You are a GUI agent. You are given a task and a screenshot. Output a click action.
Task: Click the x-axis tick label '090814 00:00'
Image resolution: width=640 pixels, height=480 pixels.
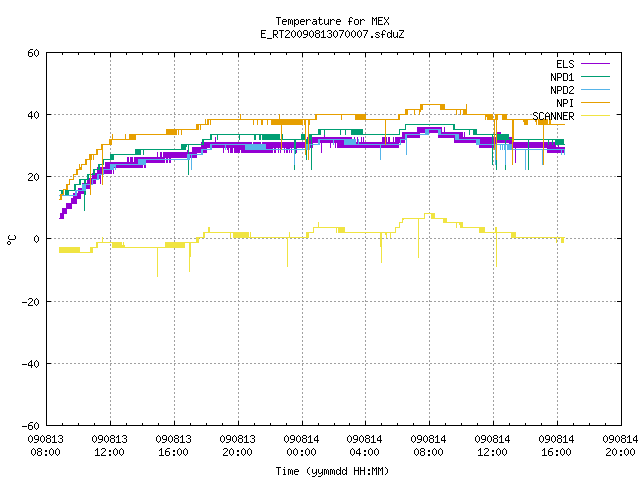click(302, 446)
